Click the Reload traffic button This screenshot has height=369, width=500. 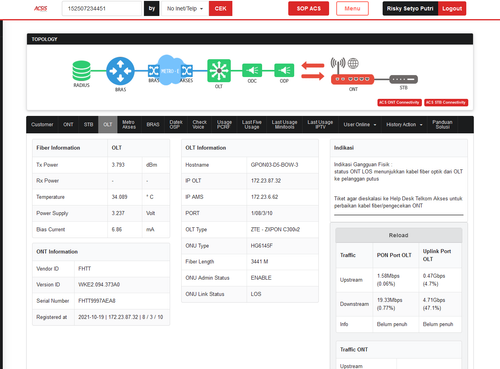click(398, 235)
